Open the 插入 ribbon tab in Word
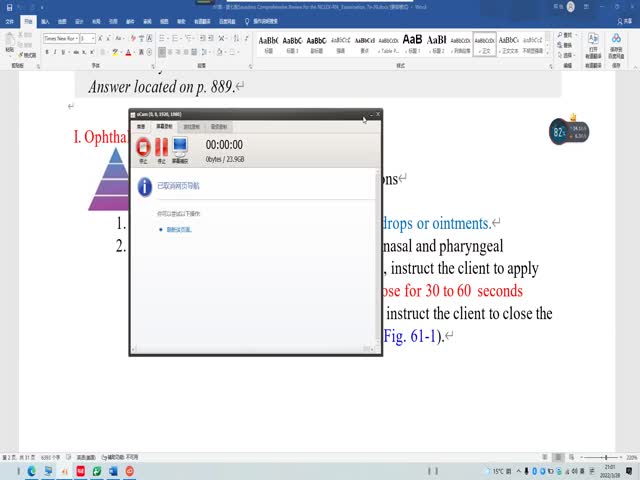640x480 pixels. (45, 20)
